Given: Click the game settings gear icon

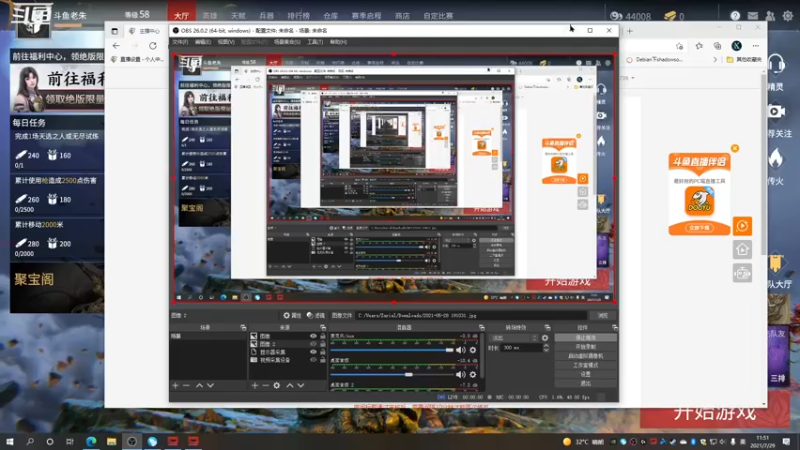Looking at the screenshot, I should coord(788,16).
